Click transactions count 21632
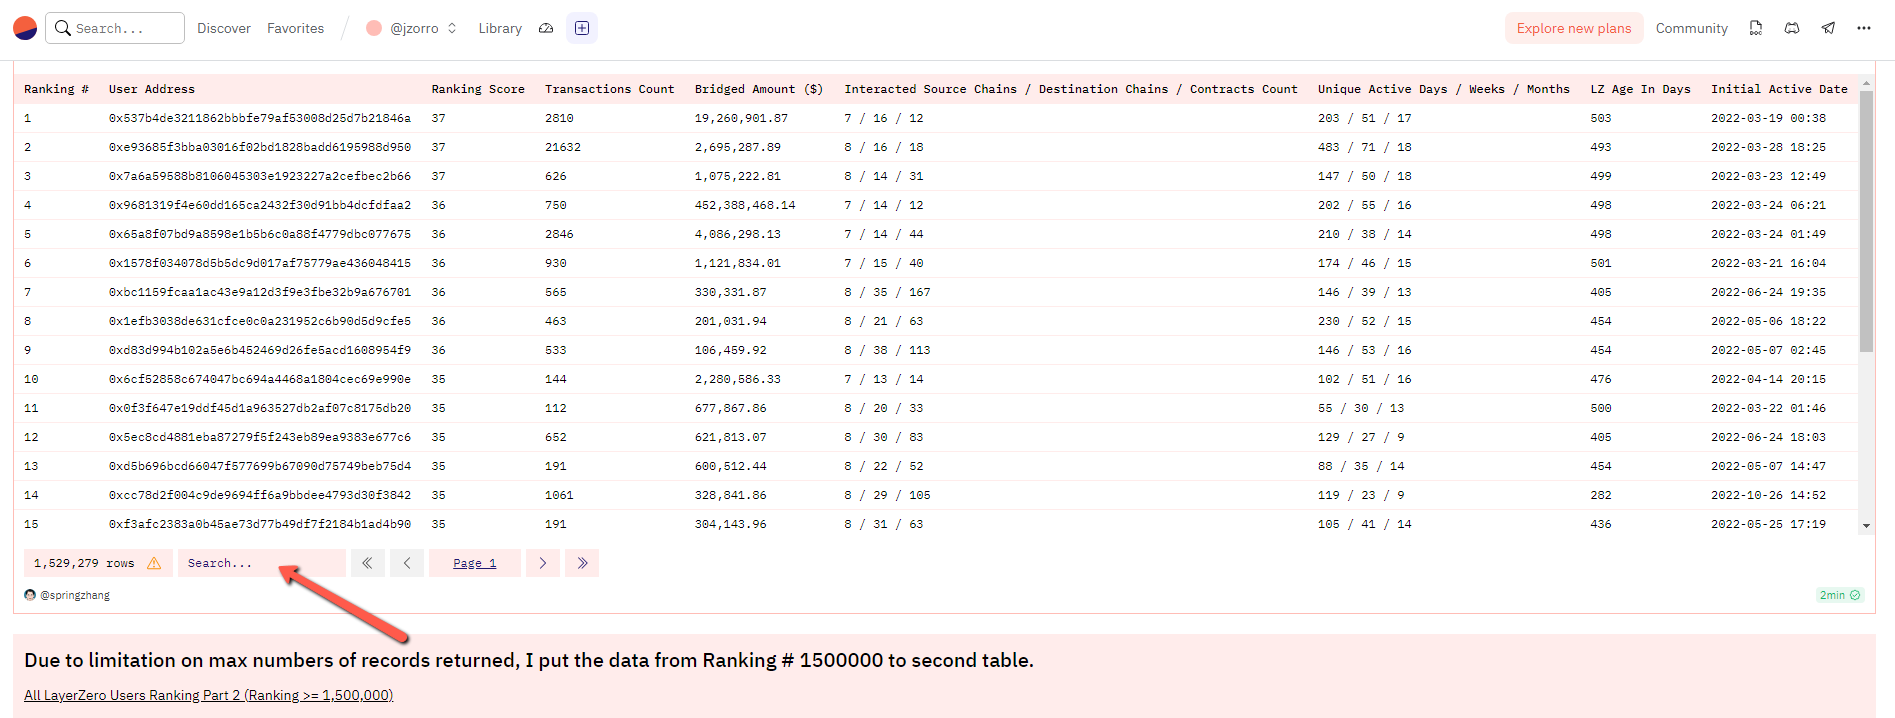The width and height of the screenshot is (1895, 718). (x=563, y=147)
